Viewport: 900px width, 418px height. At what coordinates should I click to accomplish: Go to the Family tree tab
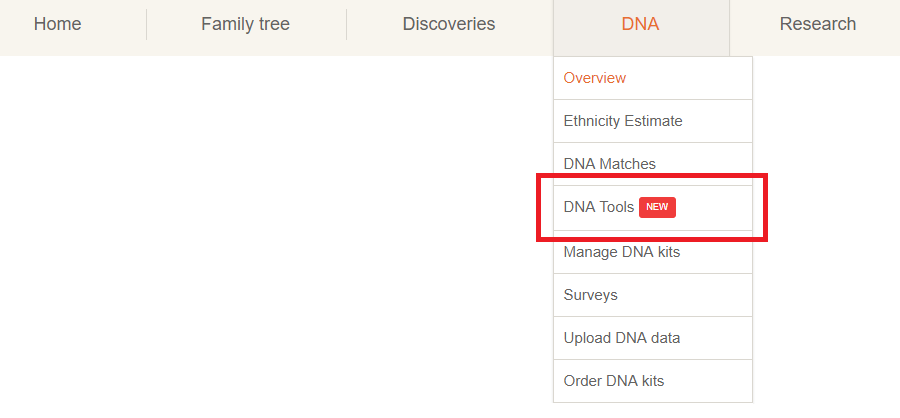click(x=246, y=24)
